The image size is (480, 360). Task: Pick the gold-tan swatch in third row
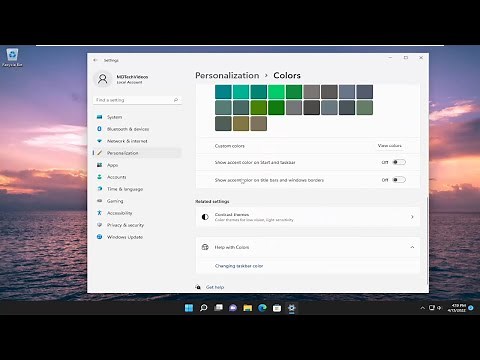[241, 123]
